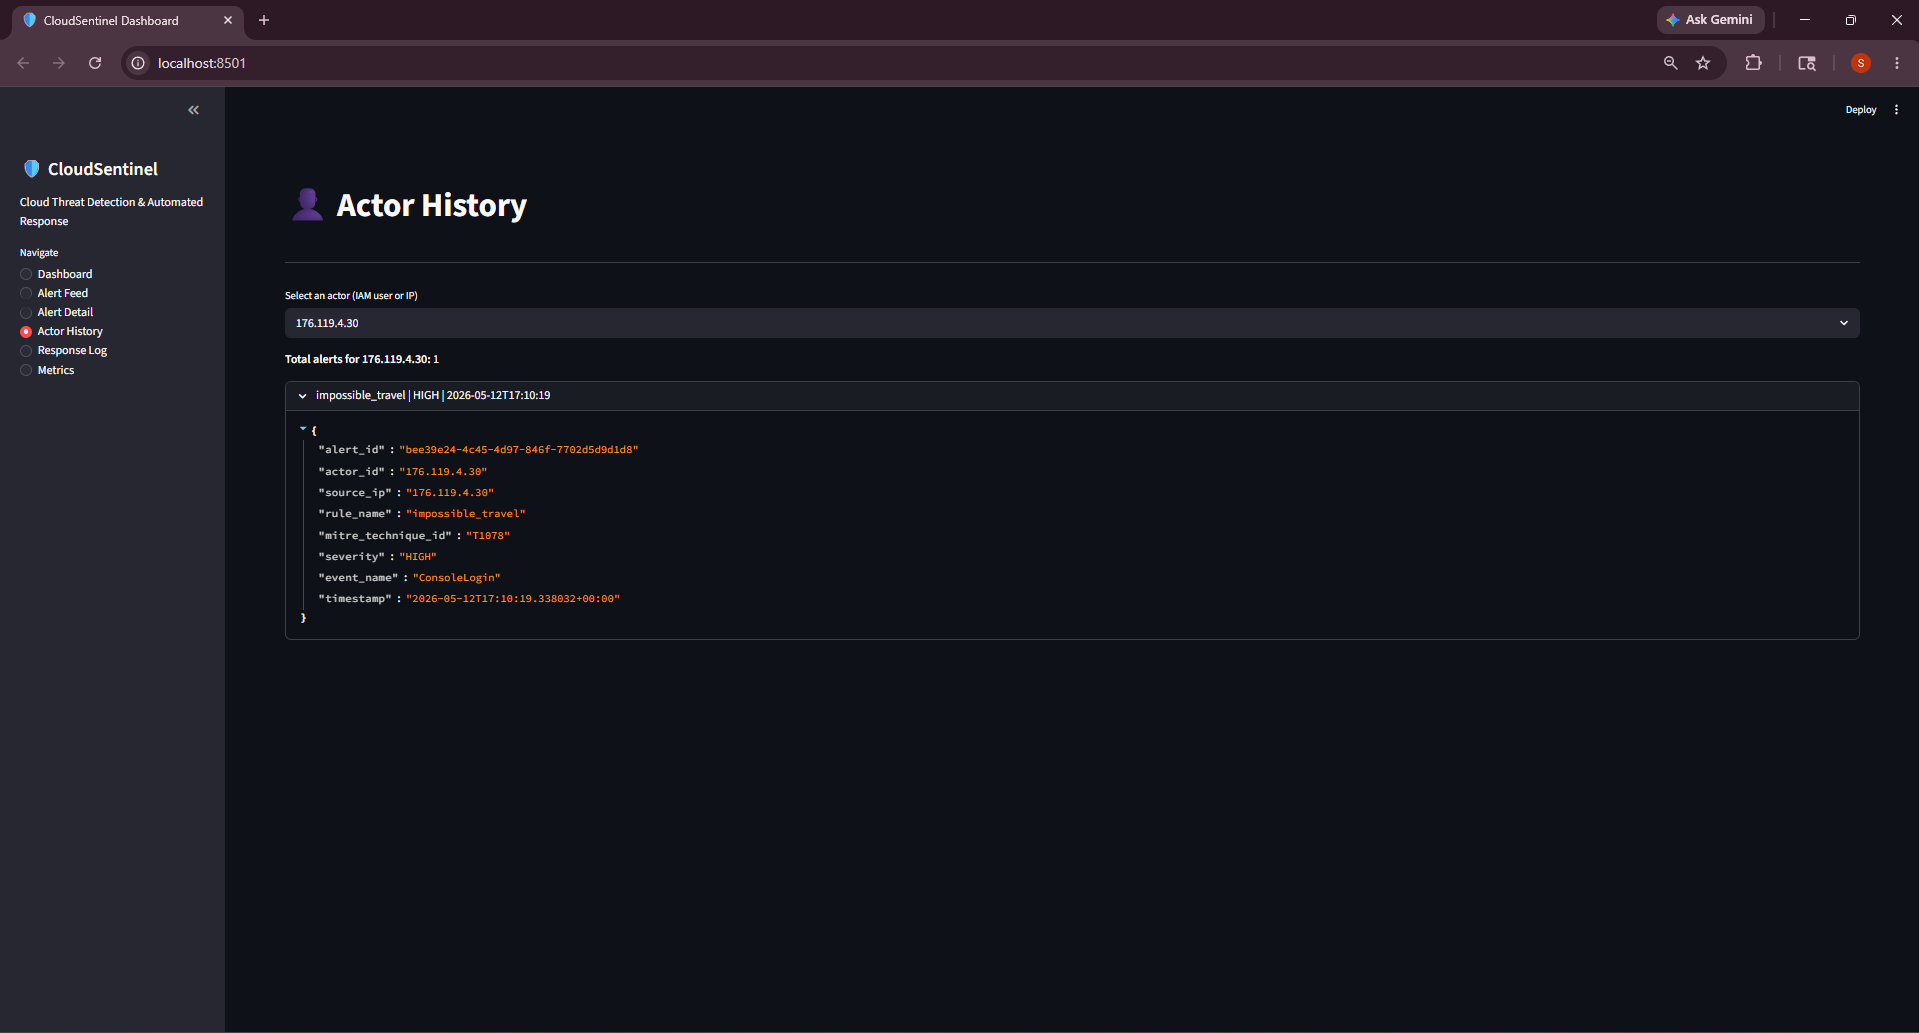Image resolution: width=1919 pixels, height=1033 pixels.
Task: Select the Metrics navigation option
Action: [47, 370]
